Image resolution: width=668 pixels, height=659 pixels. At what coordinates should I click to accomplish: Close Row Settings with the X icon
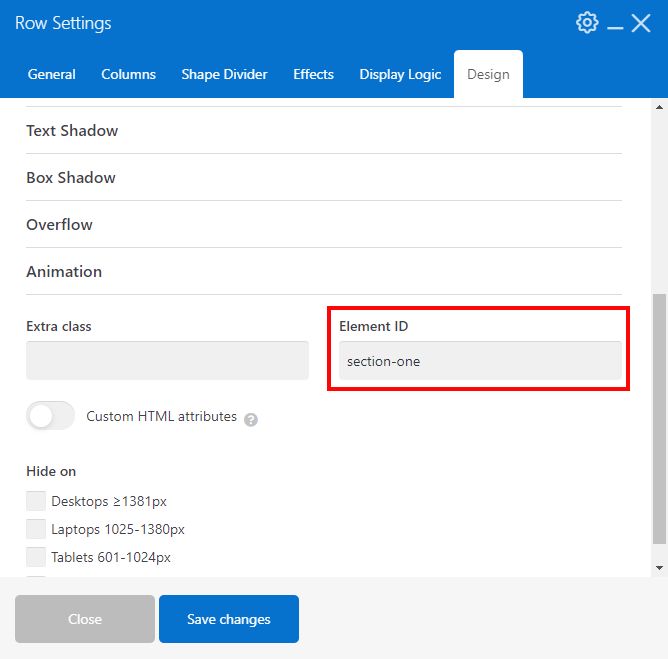click(x=641, y=23)
